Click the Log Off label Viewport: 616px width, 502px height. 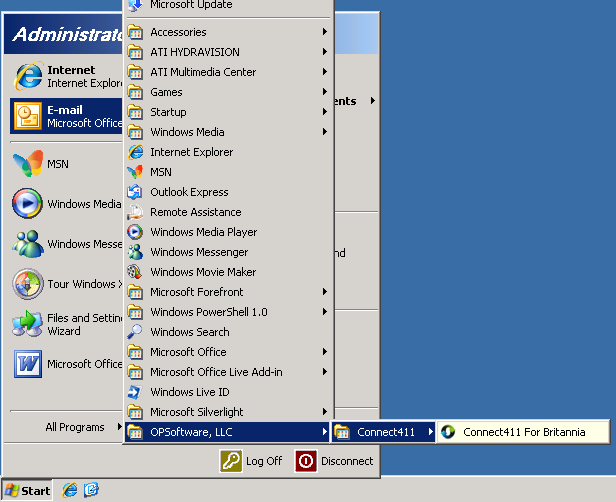tap(264, 461)
